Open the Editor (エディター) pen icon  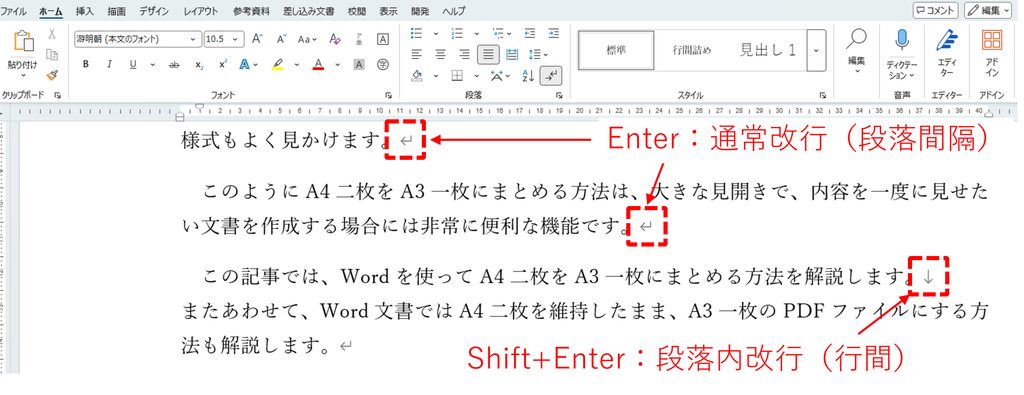pos(946,40)
